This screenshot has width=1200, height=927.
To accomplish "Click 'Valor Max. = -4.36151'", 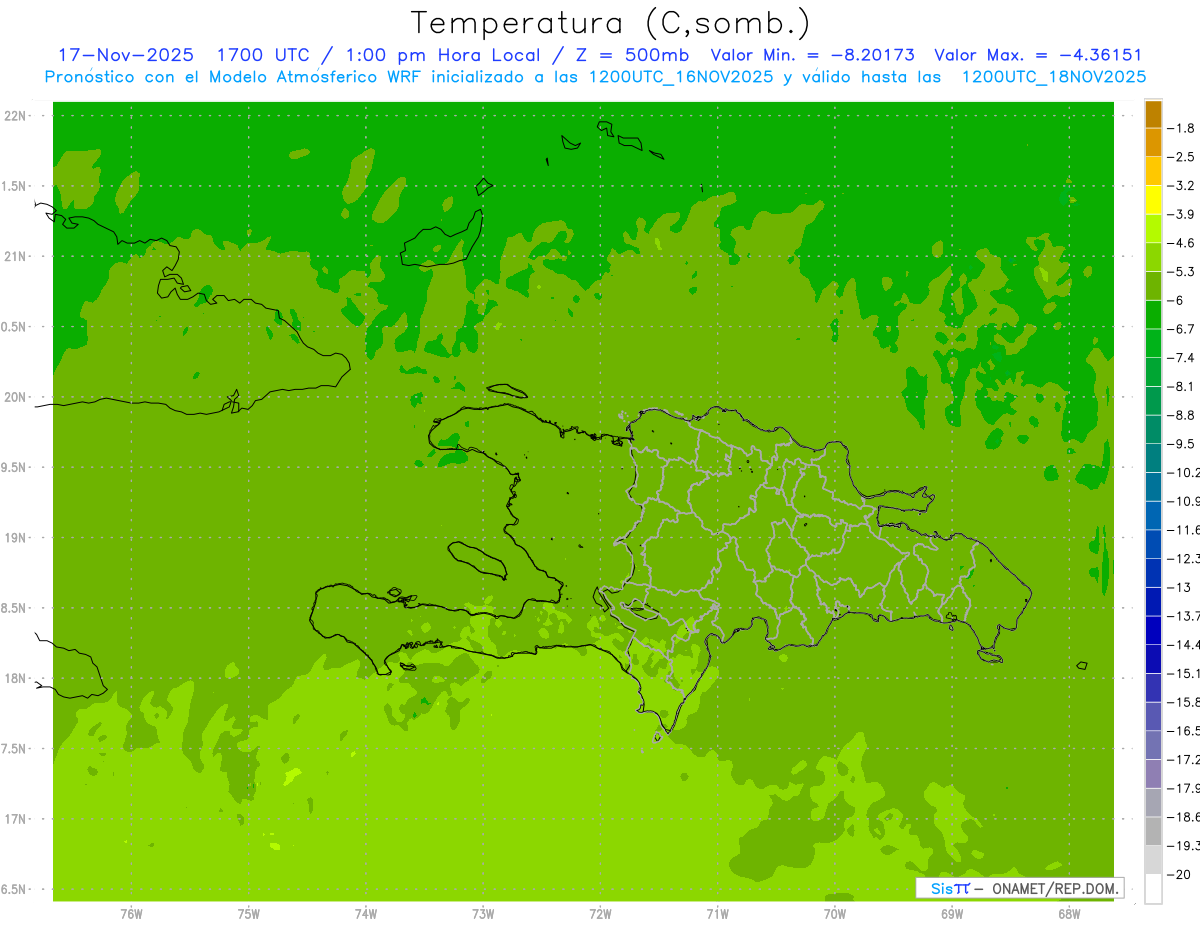I will click(1038, 55).
